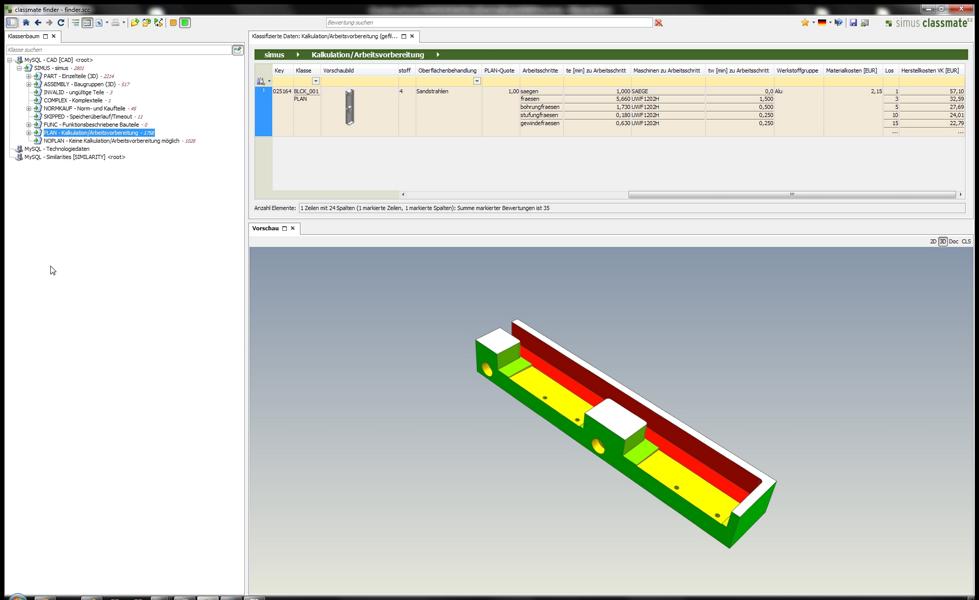Click the green square toolbar icon
This screenshot has height=600, width=979.
coord(185,22)
